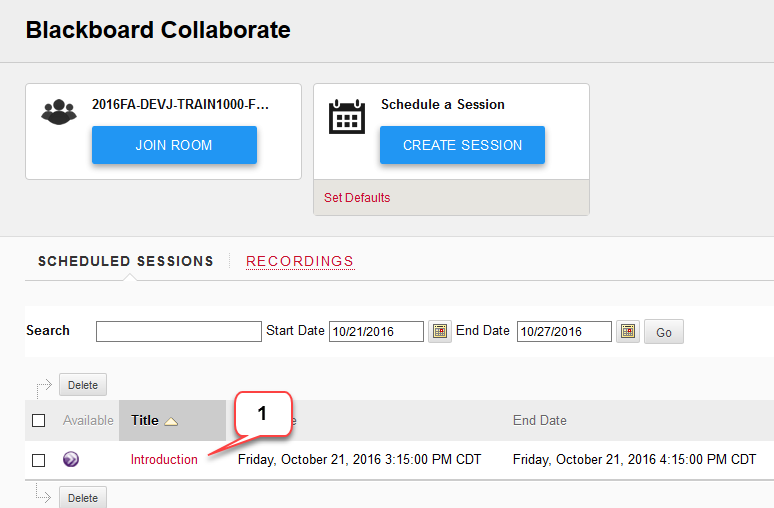Open the Start Date calendar picker
The height and width of the screenshot is (508, 774).
coord(439,331)
